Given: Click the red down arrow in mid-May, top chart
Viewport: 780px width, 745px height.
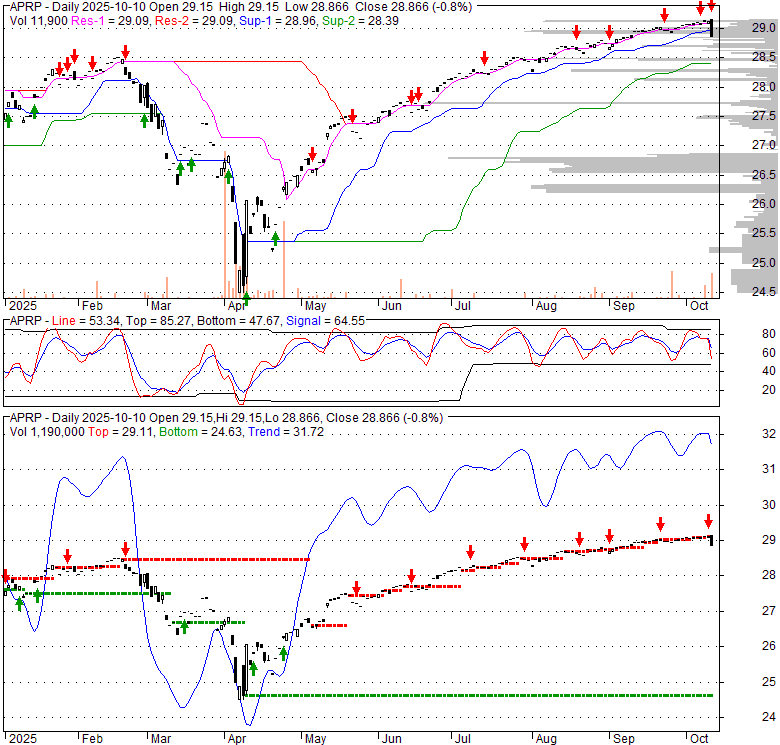Looking at the screenshot, I should [x=351, y=117].
